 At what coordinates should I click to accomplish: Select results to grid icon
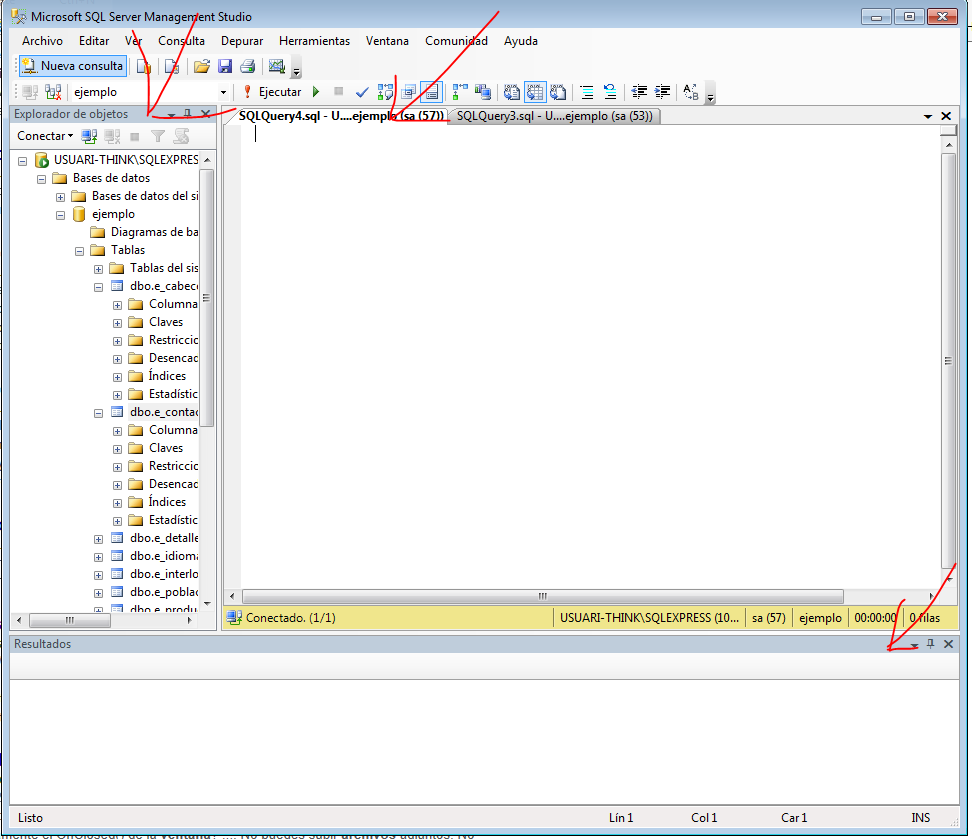(534, 92)
